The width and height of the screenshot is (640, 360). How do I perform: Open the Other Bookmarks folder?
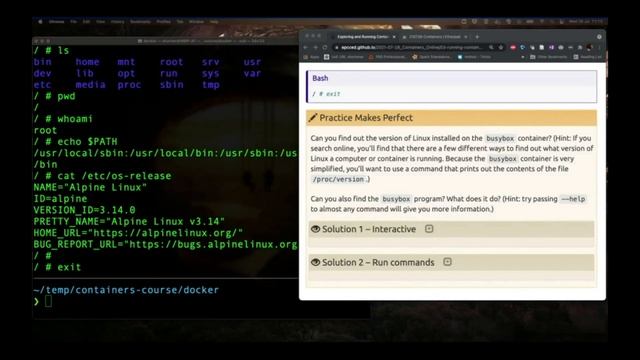coord(549,57)
